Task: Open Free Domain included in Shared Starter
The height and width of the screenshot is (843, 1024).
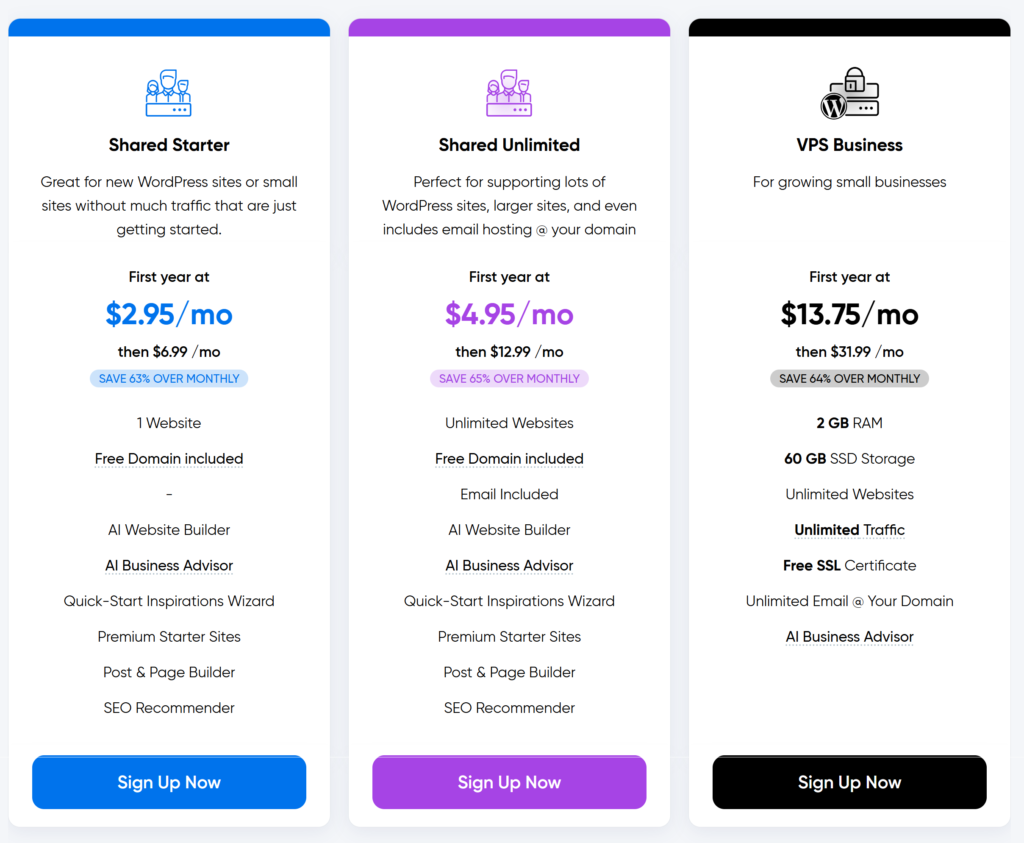Action: [x=169, y=459]
